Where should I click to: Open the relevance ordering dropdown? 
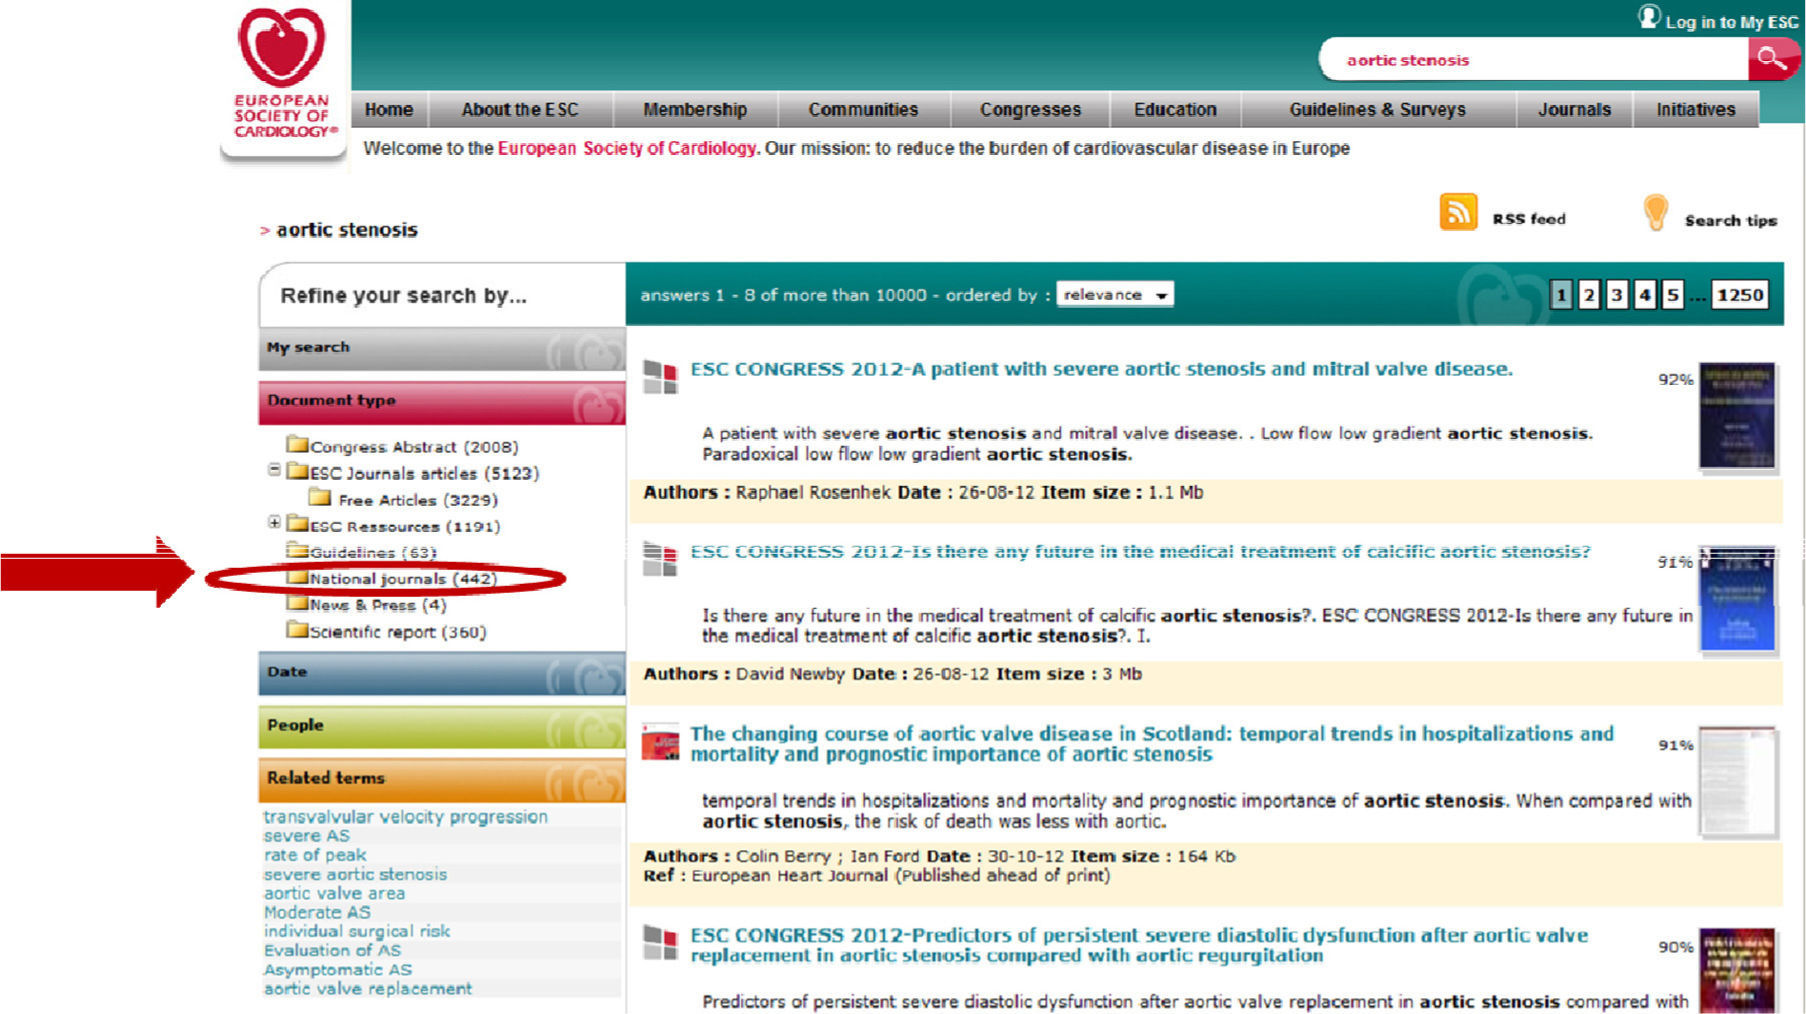[x=1114, y=295]
